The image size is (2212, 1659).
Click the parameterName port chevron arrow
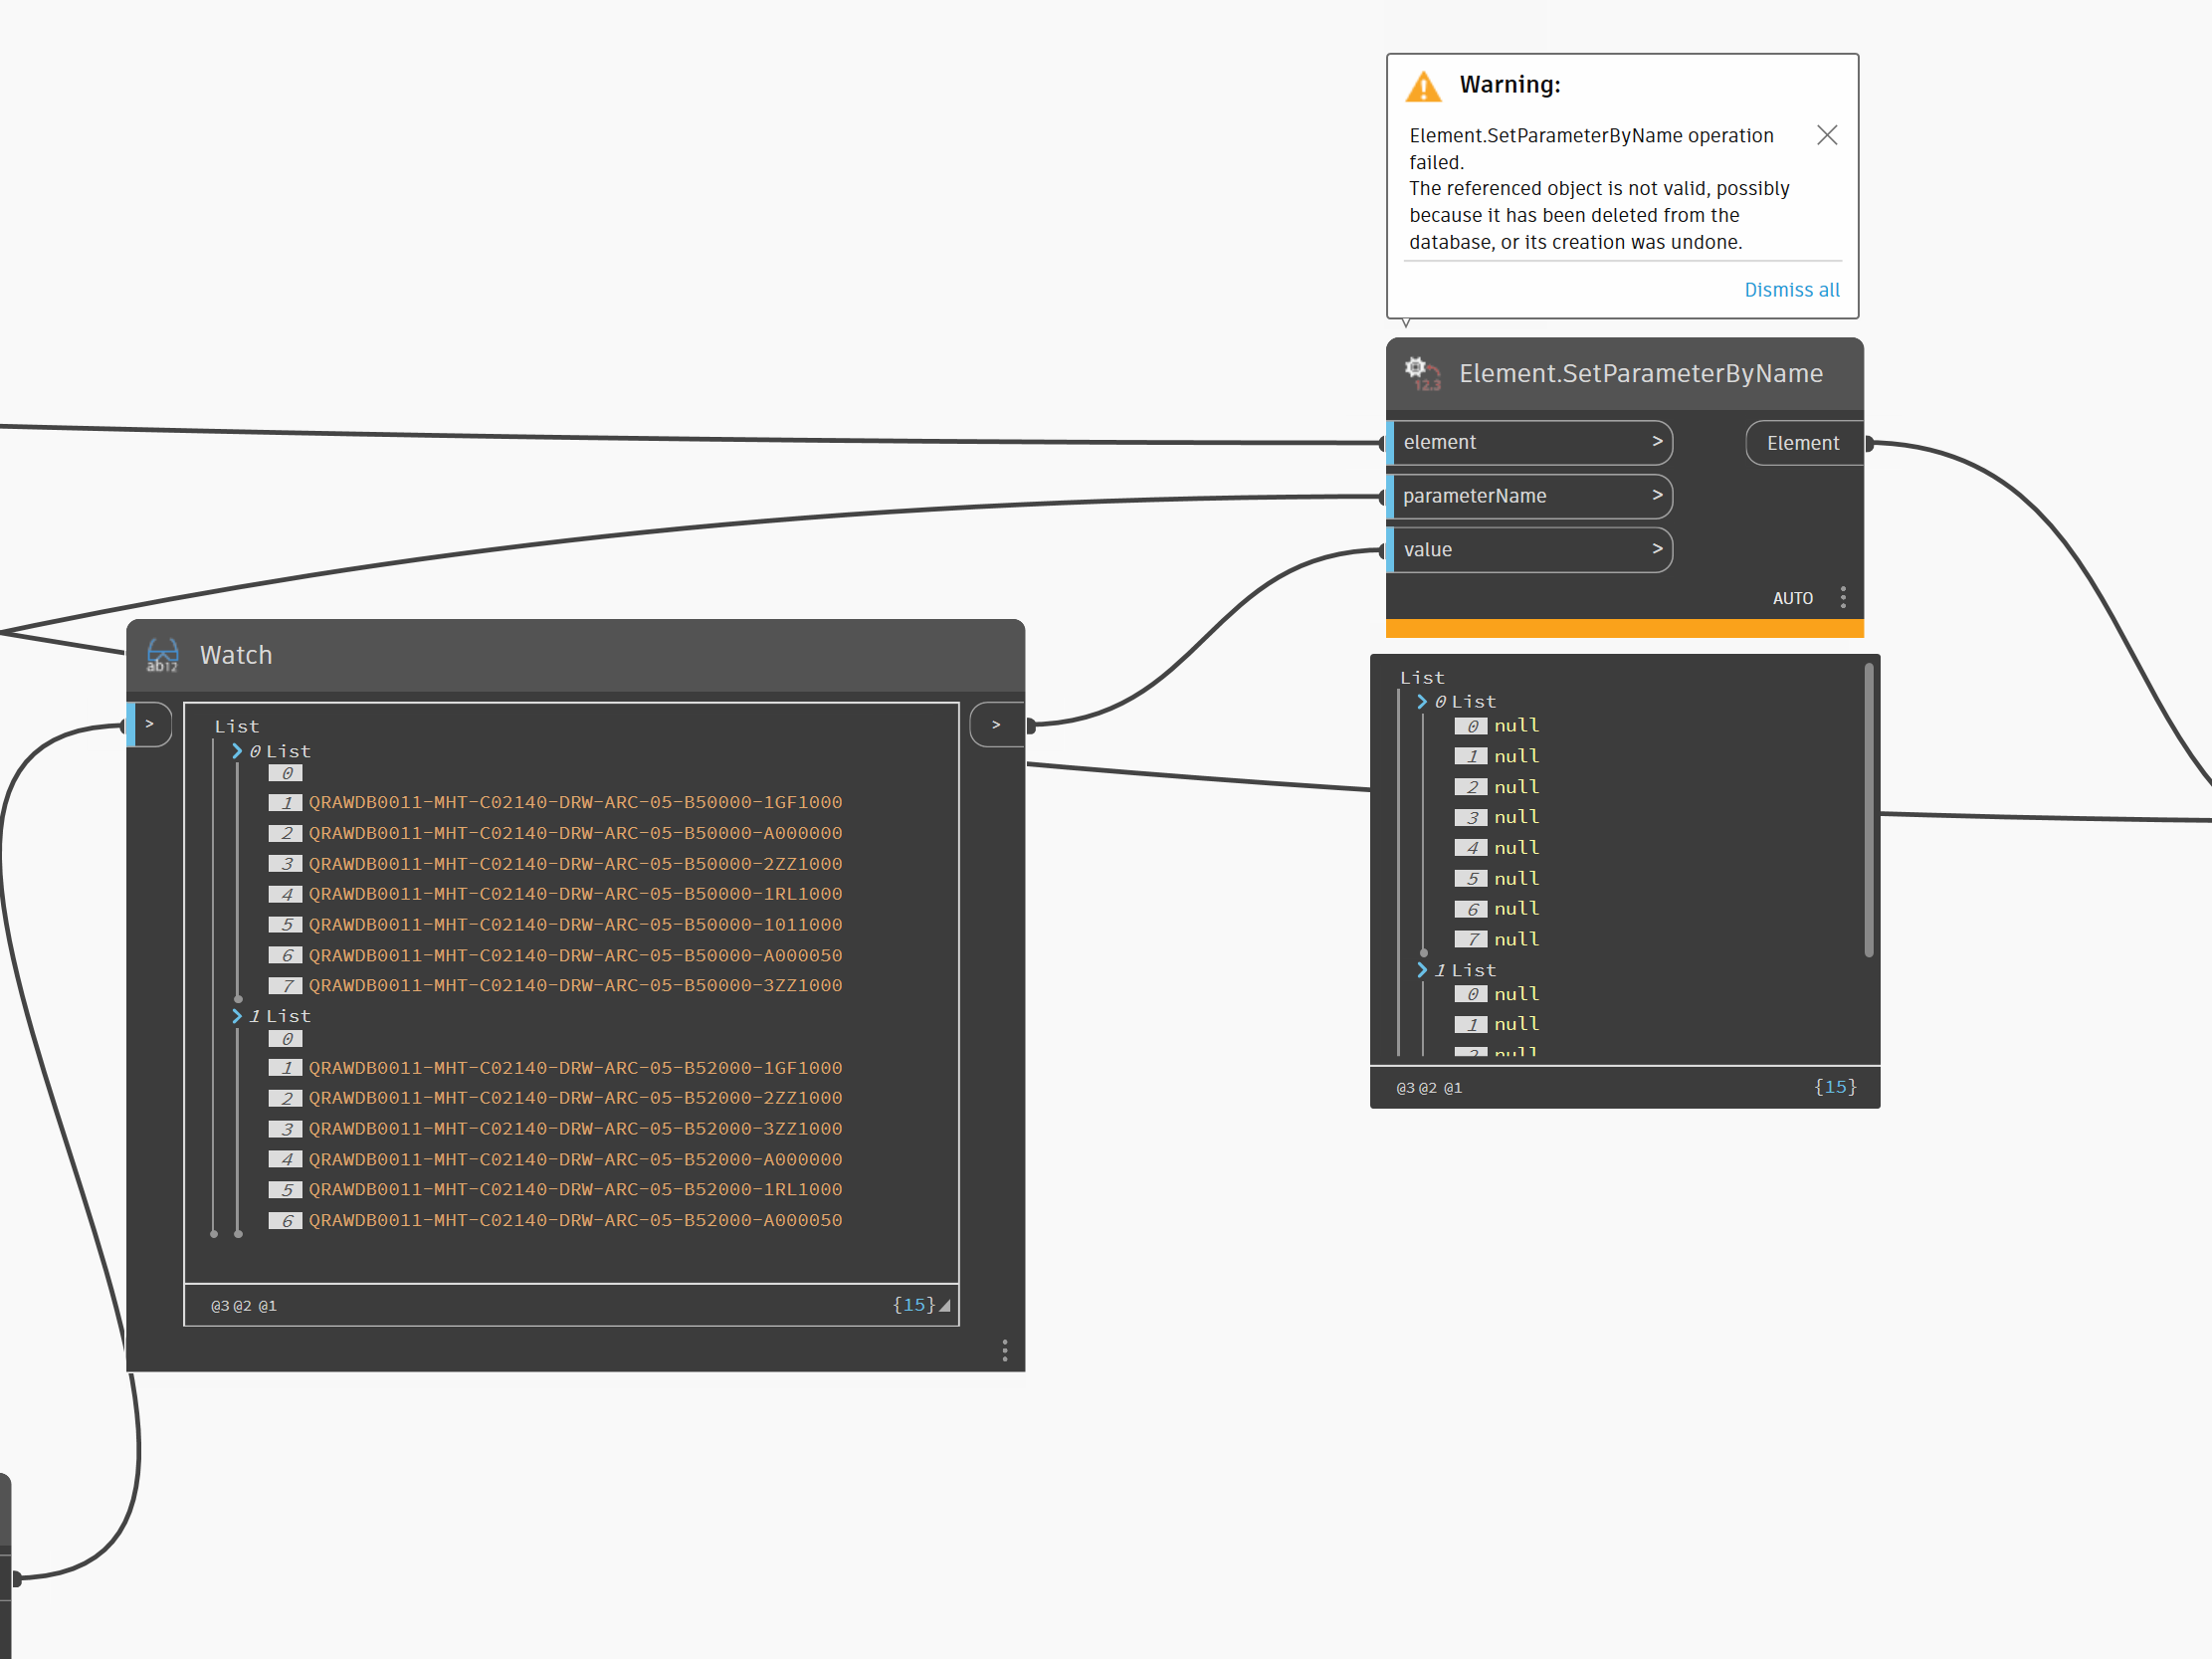1656,496
